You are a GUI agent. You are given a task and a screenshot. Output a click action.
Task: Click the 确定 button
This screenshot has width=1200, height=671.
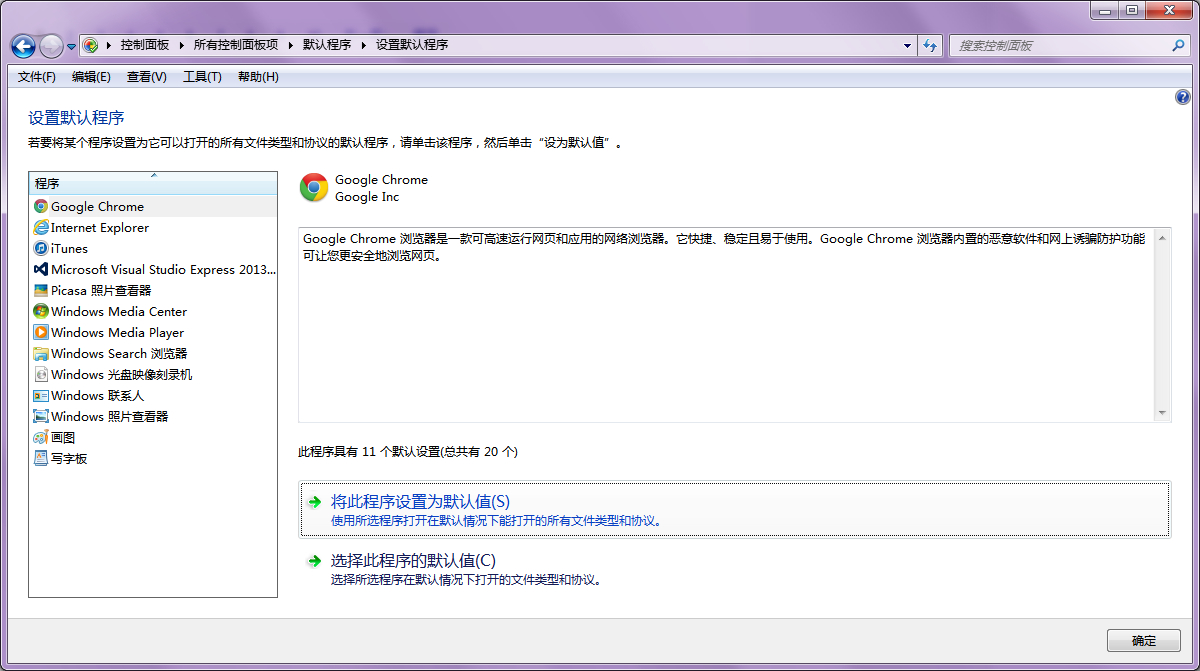1144,641
